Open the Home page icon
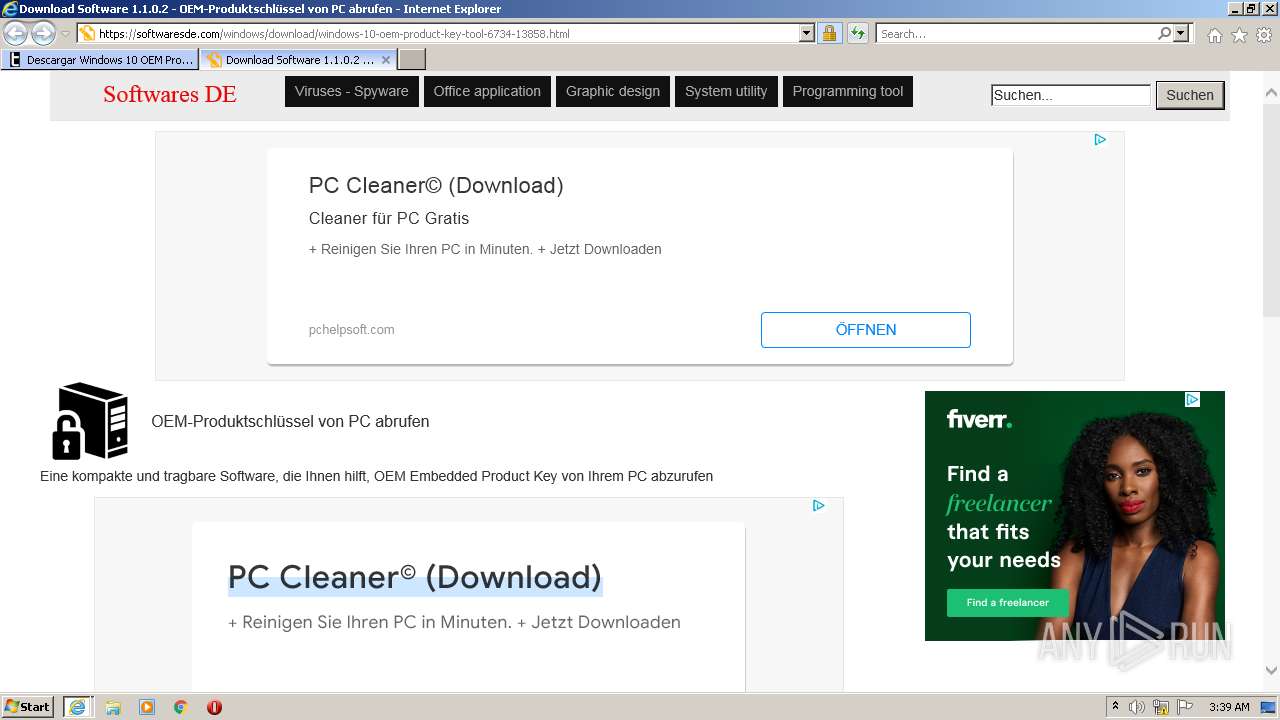Screen dimensions: 1280x720 click(x=1214, y=35)
